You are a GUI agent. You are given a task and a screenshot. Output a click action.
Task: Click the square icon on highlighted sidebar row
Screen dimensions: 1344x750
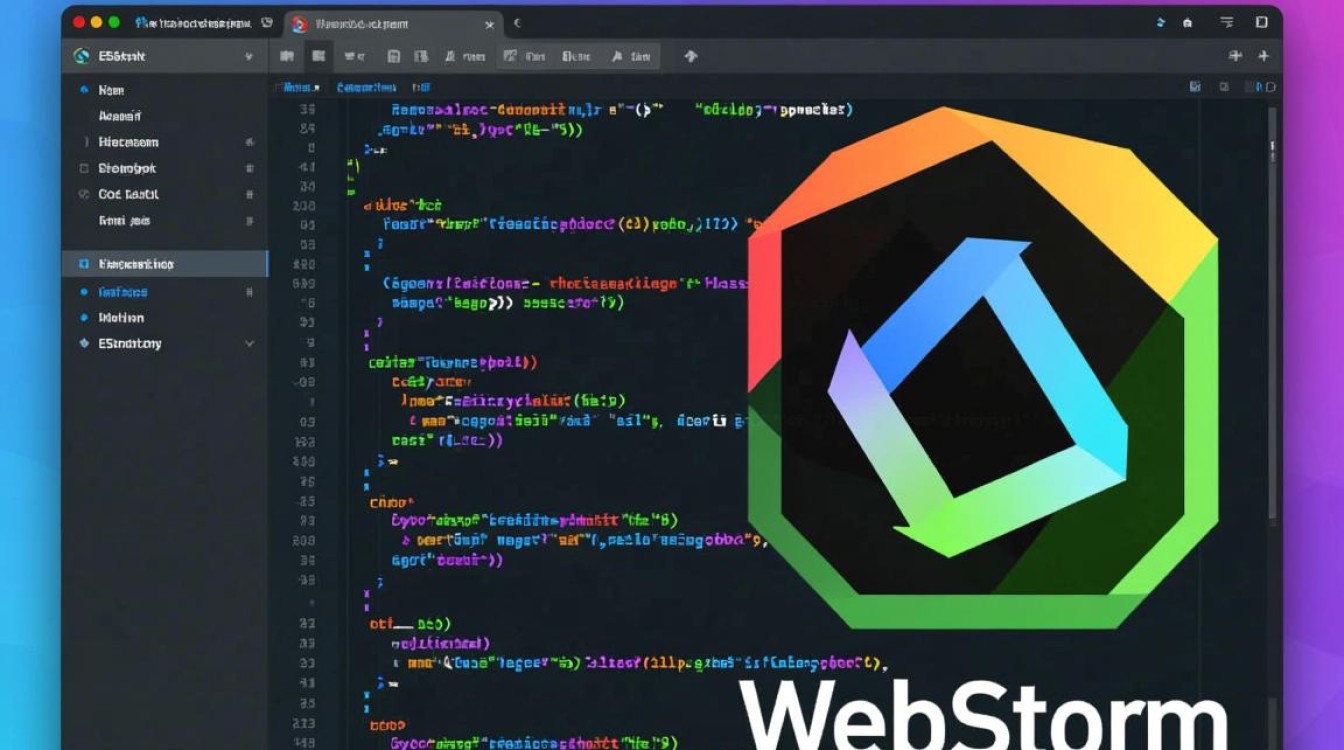pos(82,264)
